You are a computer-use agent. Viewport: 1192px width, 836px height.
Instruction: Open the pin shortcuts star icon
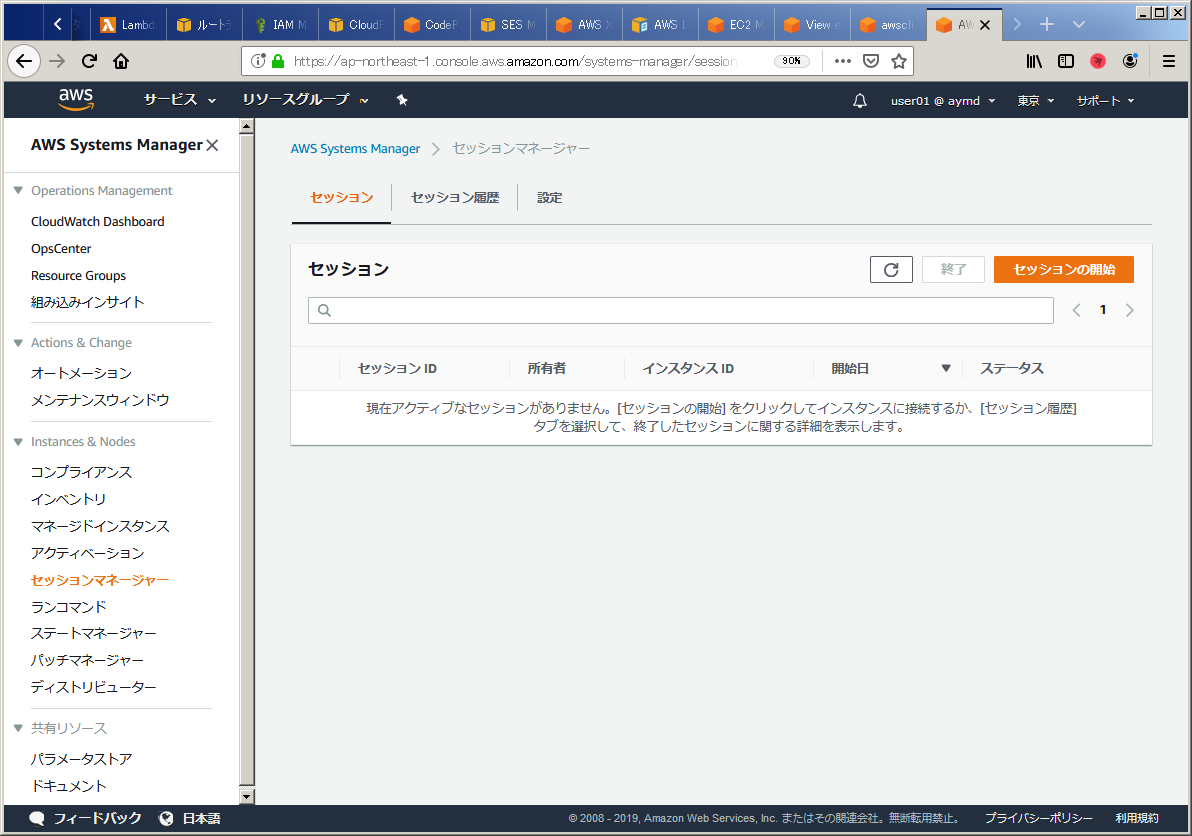pos(402,100)
